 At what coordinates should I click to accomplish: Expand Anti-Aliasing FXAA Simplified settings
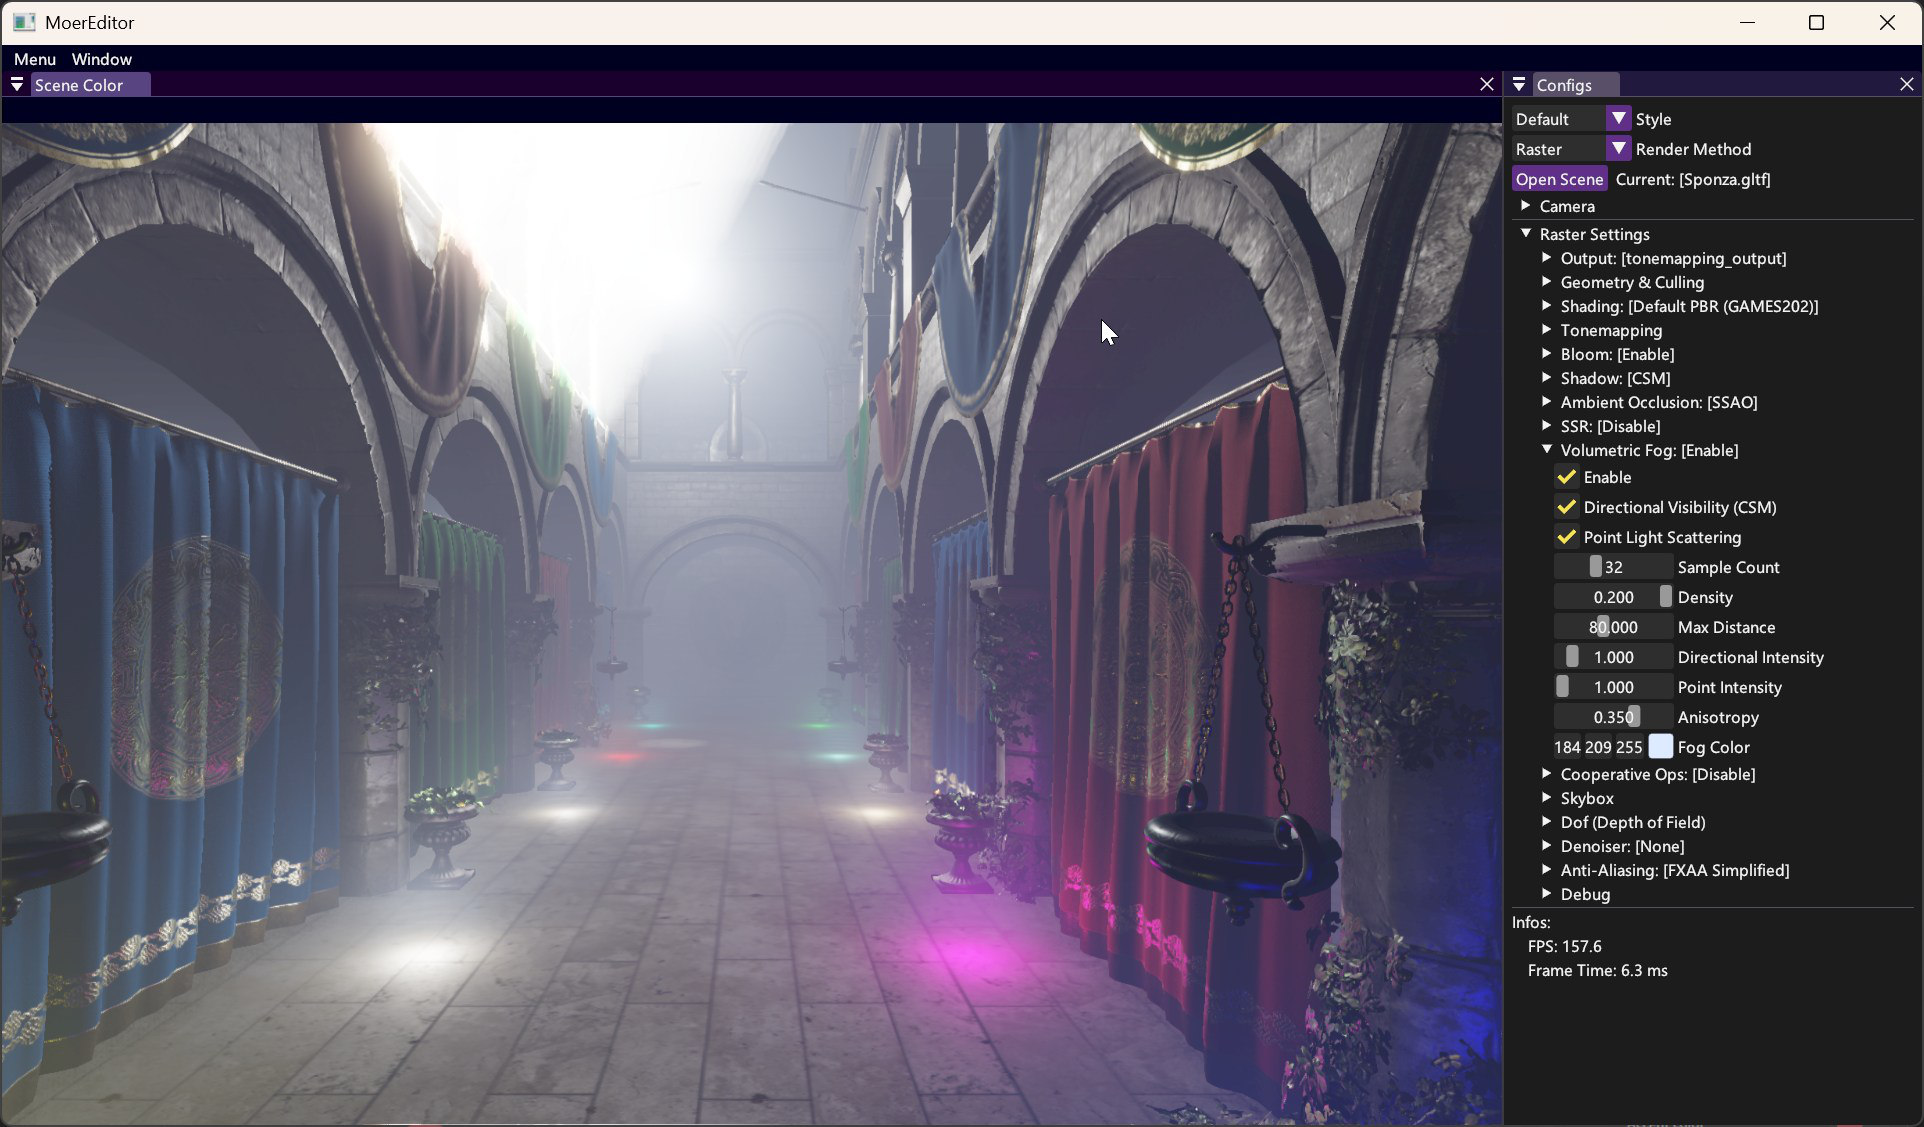coord(1547,870)
